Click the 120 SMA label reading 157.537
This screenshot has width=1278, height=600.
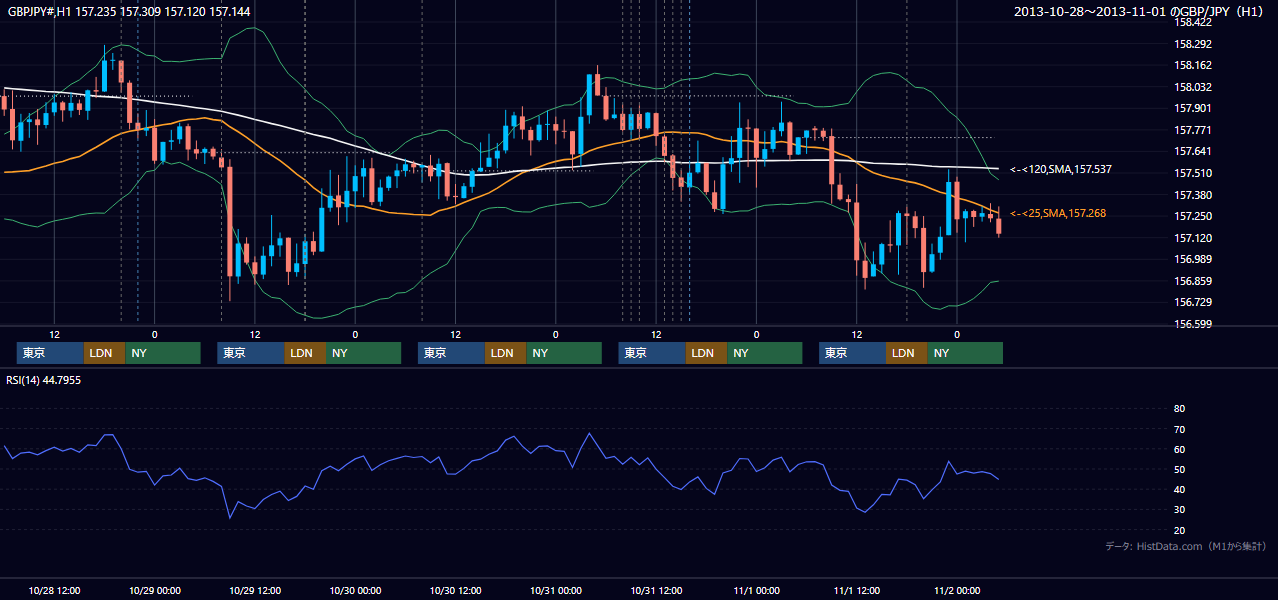(x=1060, y=170)
